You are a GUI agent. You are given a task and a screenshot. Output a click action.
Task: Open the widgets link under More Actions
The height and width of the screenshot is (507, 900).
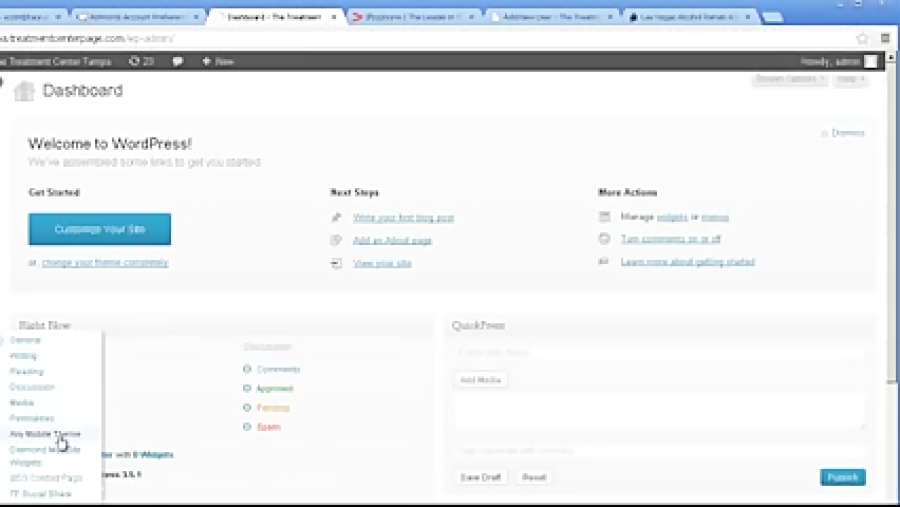tap(672, 217)
